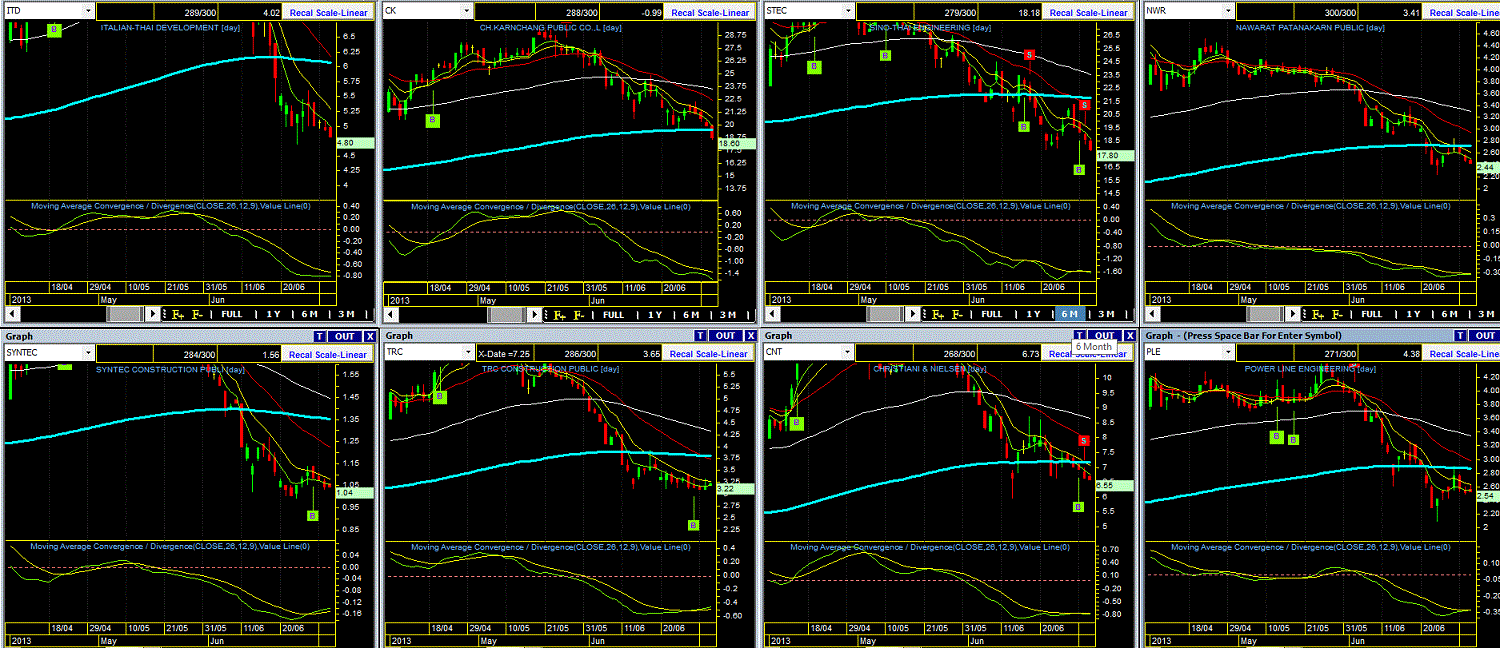Click the F- icon under the CK chart
The image size is (1500, 648).
tap(579, 314)
